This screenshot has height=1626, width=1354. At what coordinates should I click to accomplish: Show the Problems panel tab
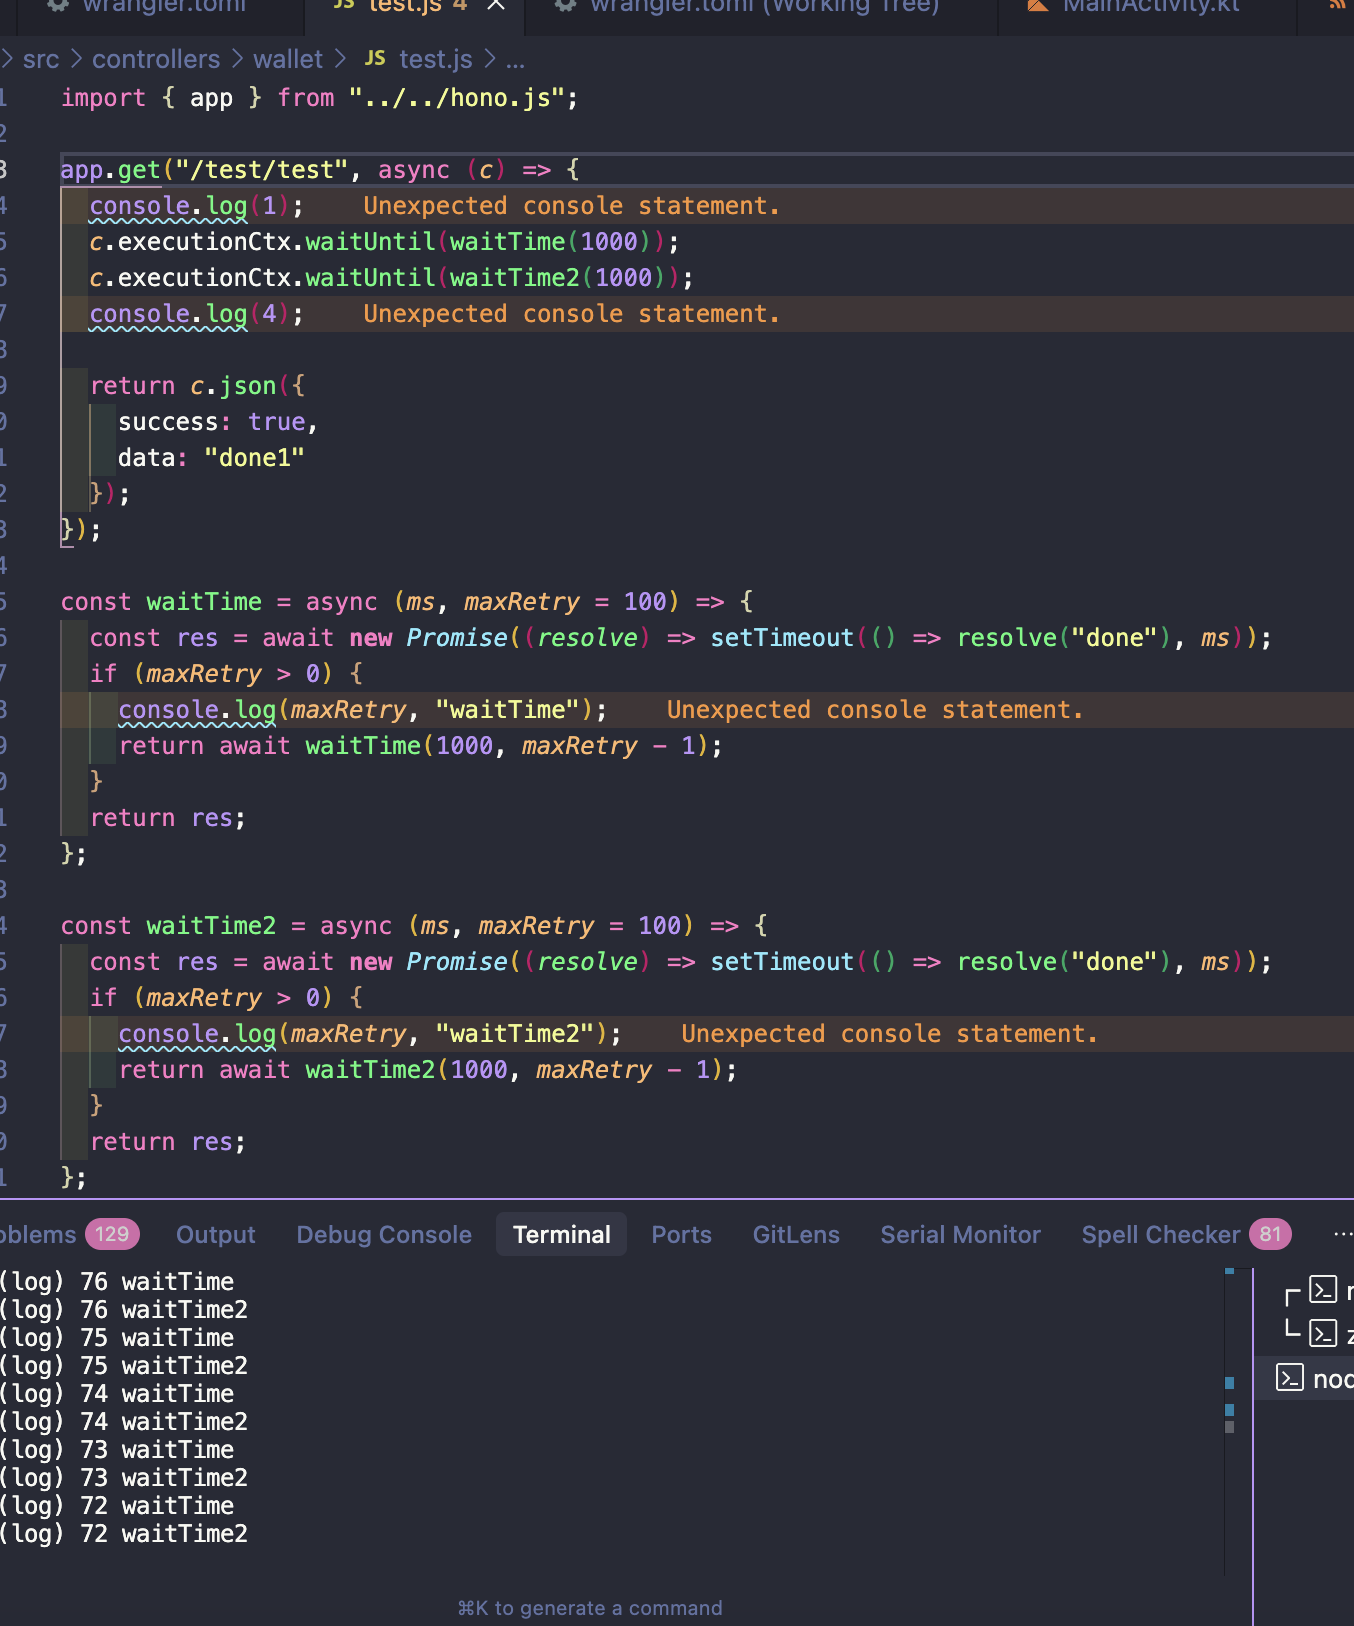(x=68, y=1234)
